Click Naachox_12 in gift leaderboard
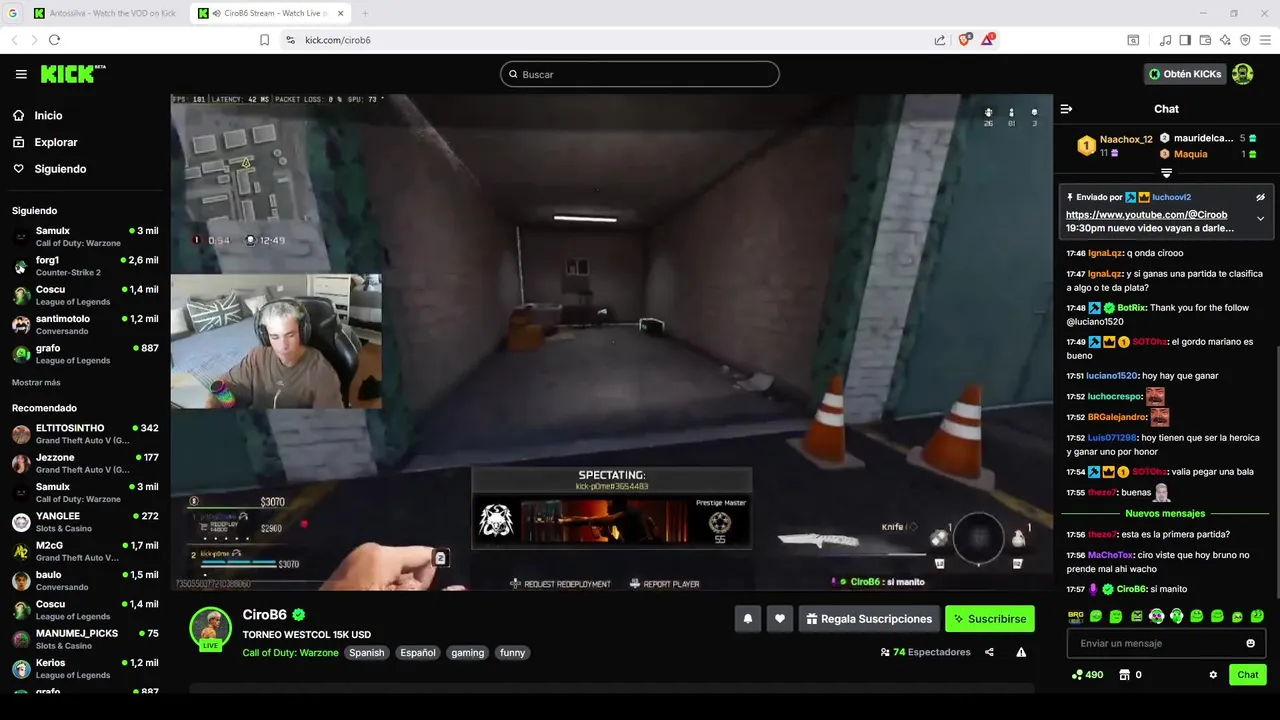The height and width of the screenshot is (720, 1280). point(1126,139)
